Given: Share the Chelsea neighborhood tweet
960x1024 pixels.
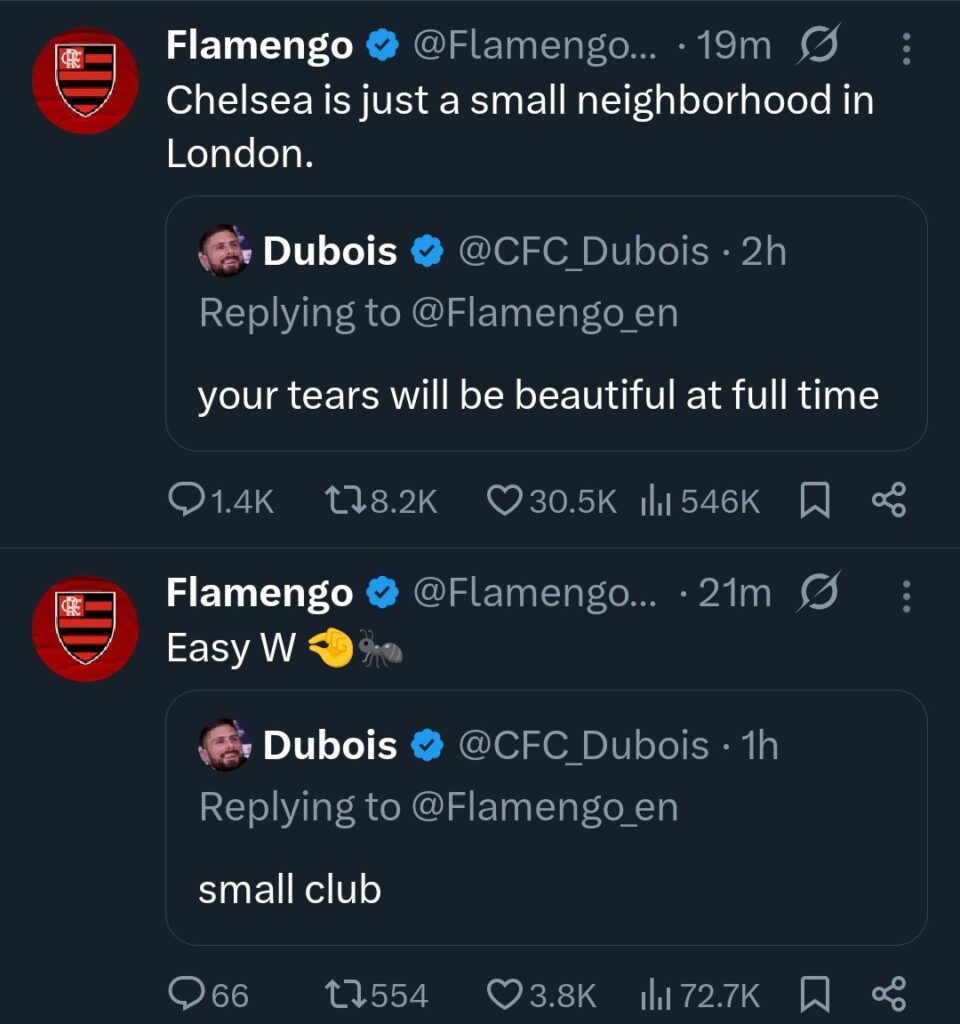Looking at the screenshot, I should pyautogui.click(x=889, y=500).
